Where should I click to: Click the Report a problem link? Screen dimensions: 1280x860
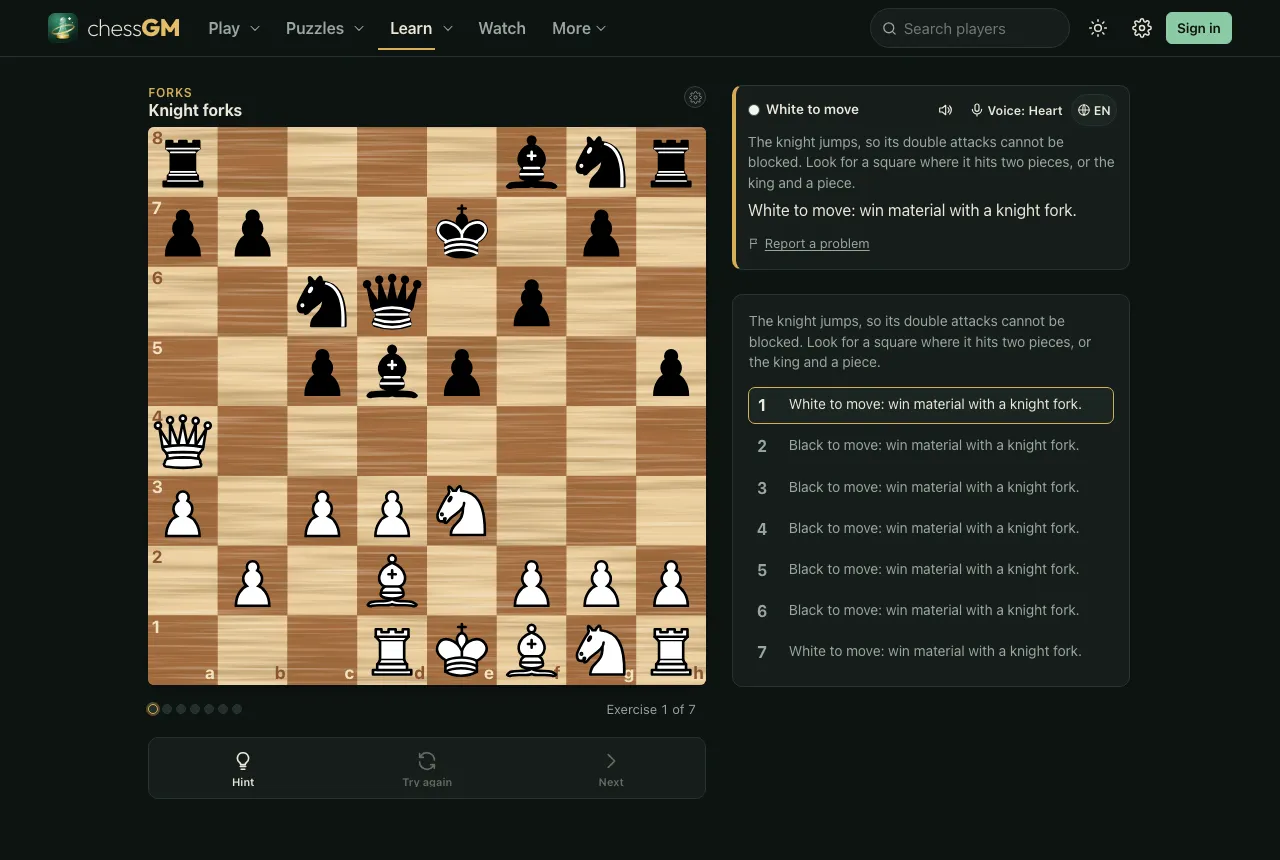pos(817,243)
